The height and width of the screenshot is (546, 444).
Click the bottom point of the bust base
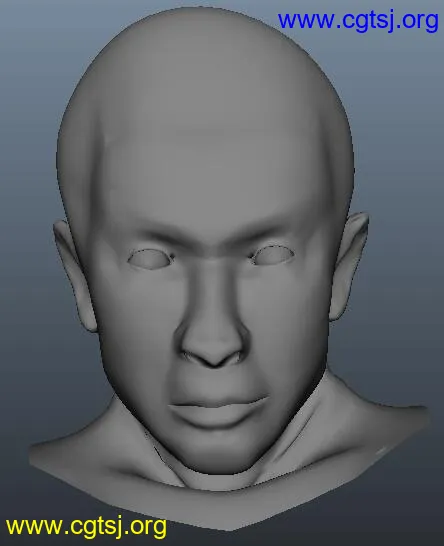[232, 528]
